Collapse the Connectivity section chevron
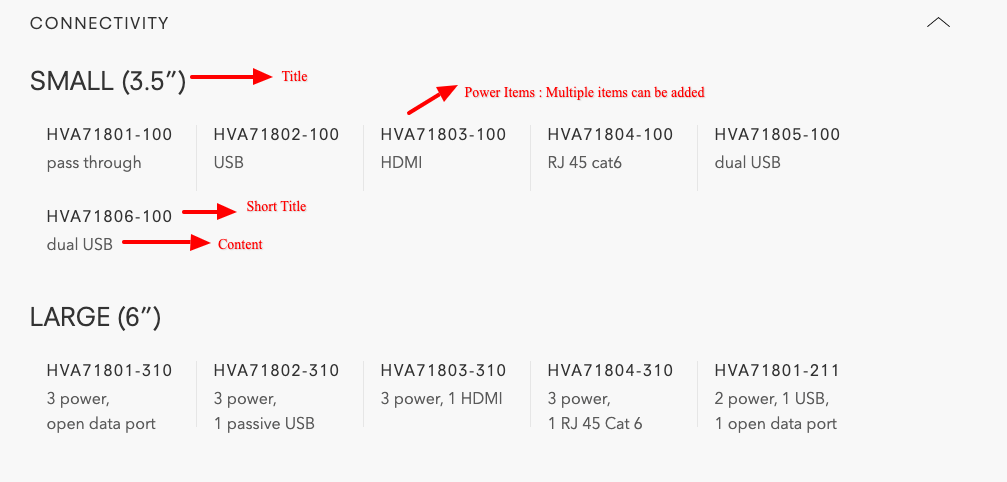 (938, 23)
